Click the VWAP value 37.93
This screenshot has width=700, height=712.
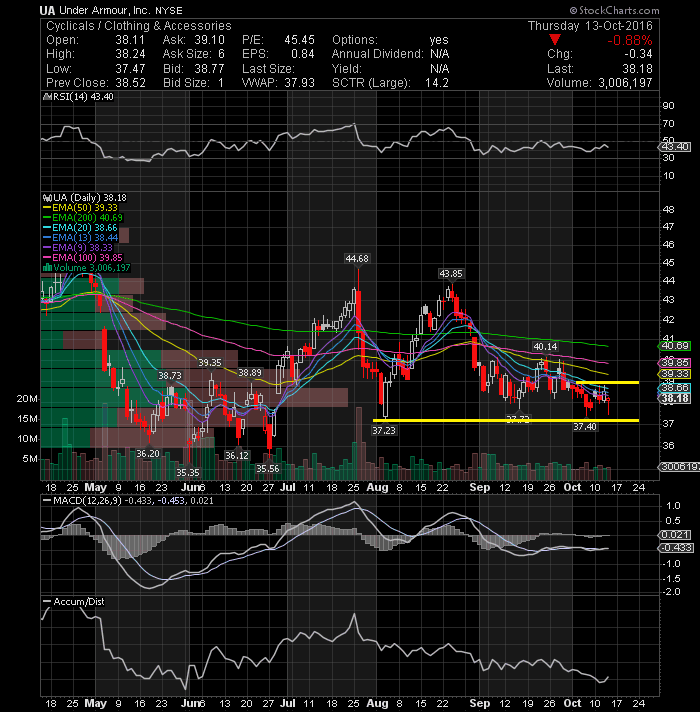[x=300, y=83]
